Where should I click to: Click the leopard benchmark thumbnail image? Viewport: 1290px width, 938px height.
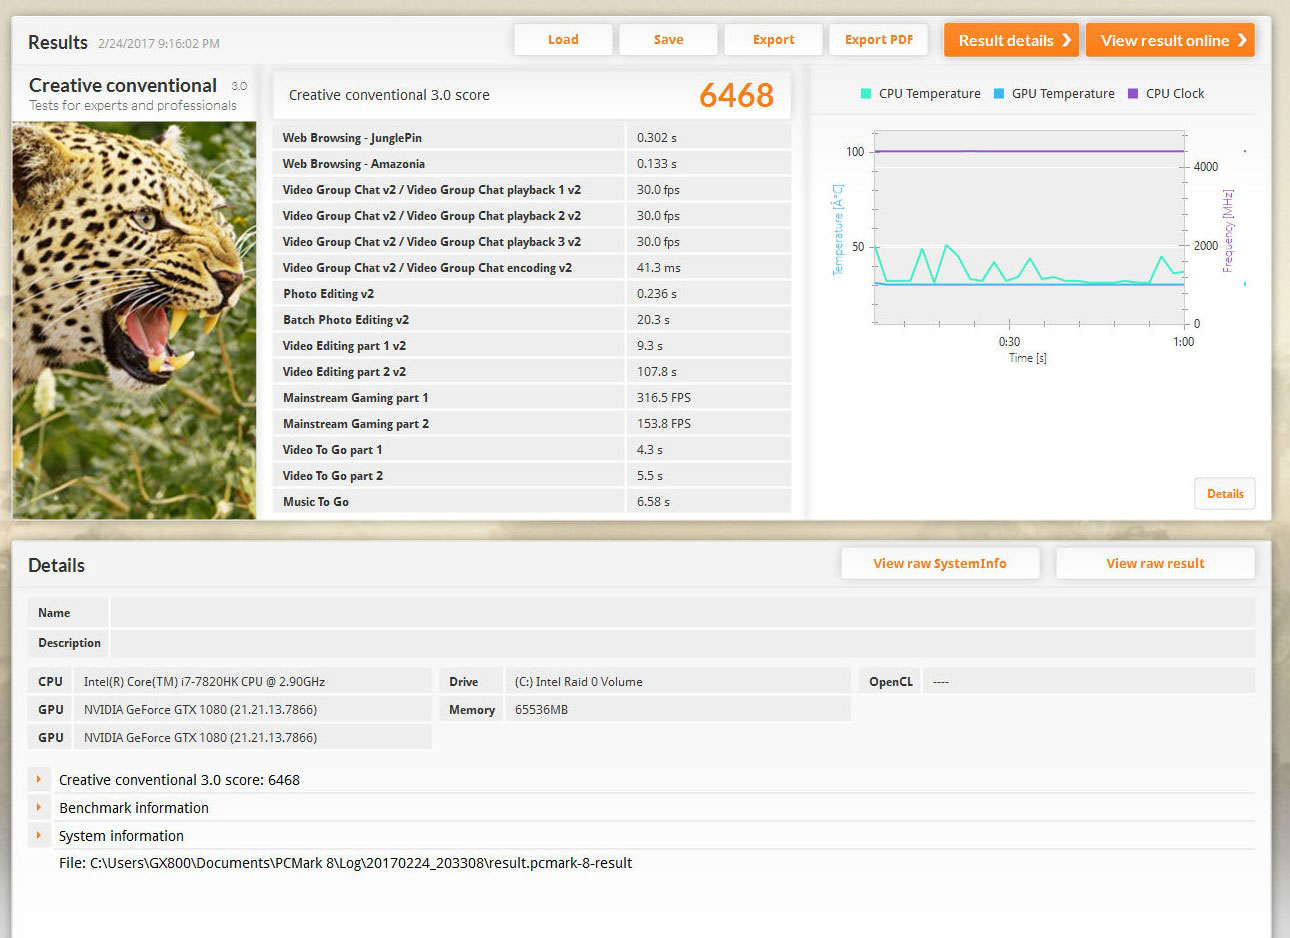point(134,320)
